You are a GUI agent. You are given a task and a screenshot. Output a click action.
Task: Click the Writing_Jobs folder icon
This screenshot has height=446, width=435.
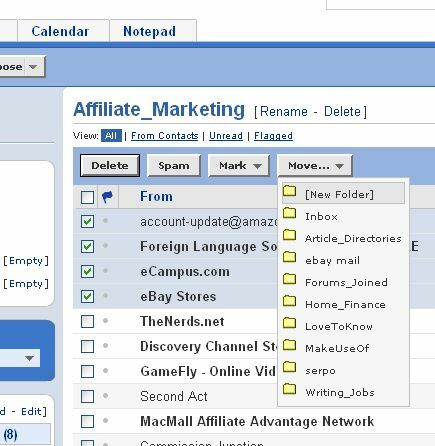coord(289,389)
